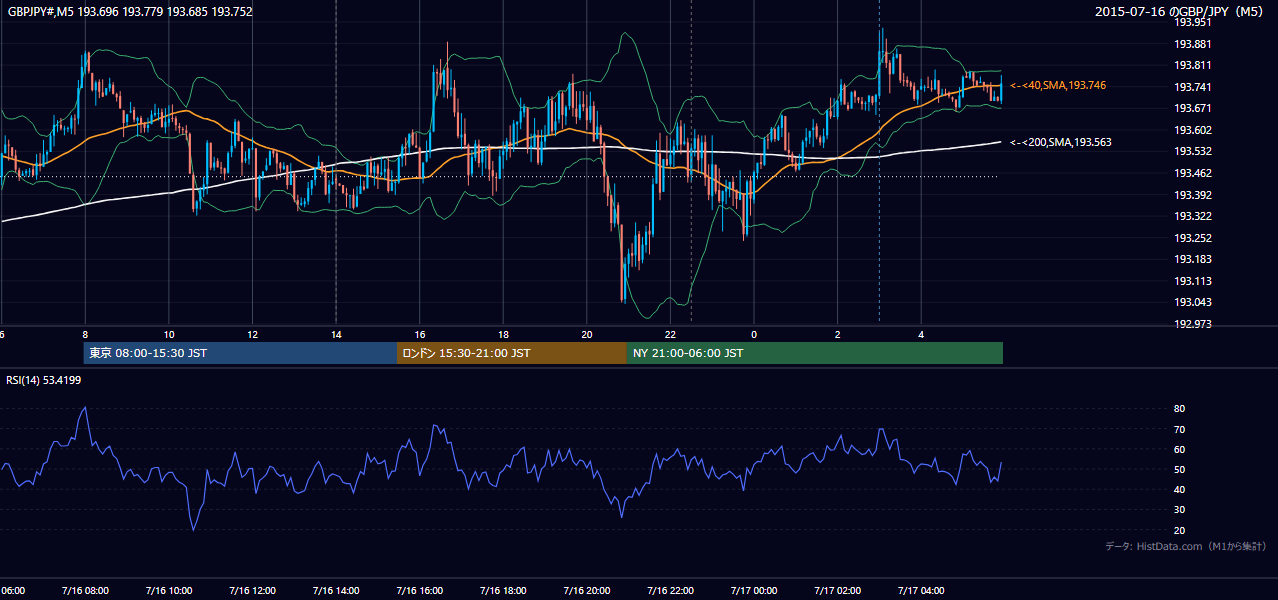
Task: Click RSI level 50 on the axis
Action: pyautogui.click(x=1180, y=469)
